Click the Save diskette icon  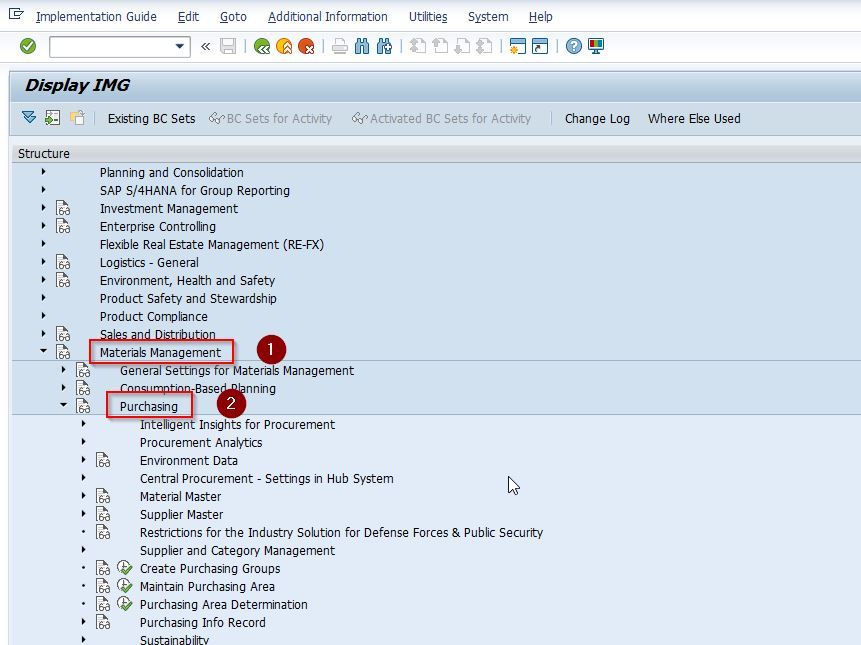pyautogui.click(x=228, y=46)
